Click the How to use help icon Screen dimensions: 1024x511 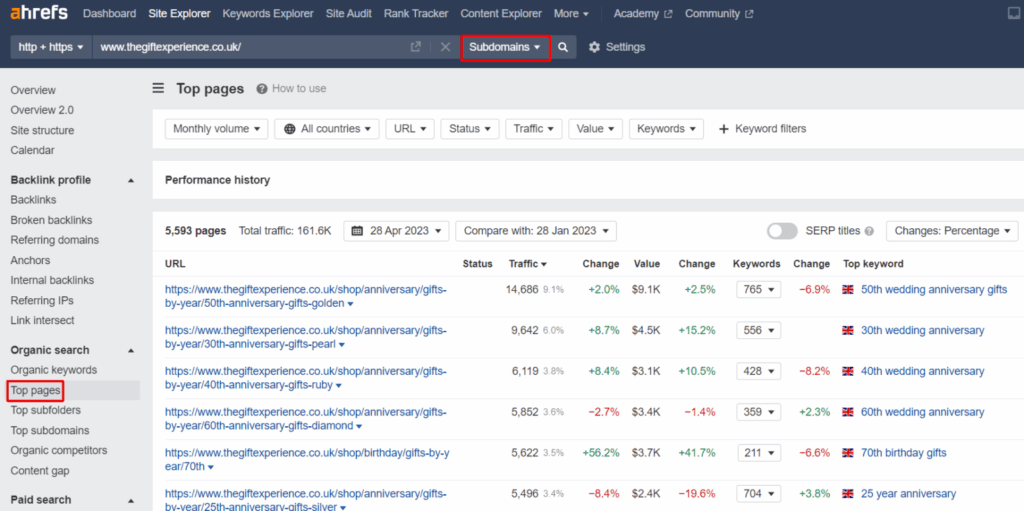tap(262, 89)
